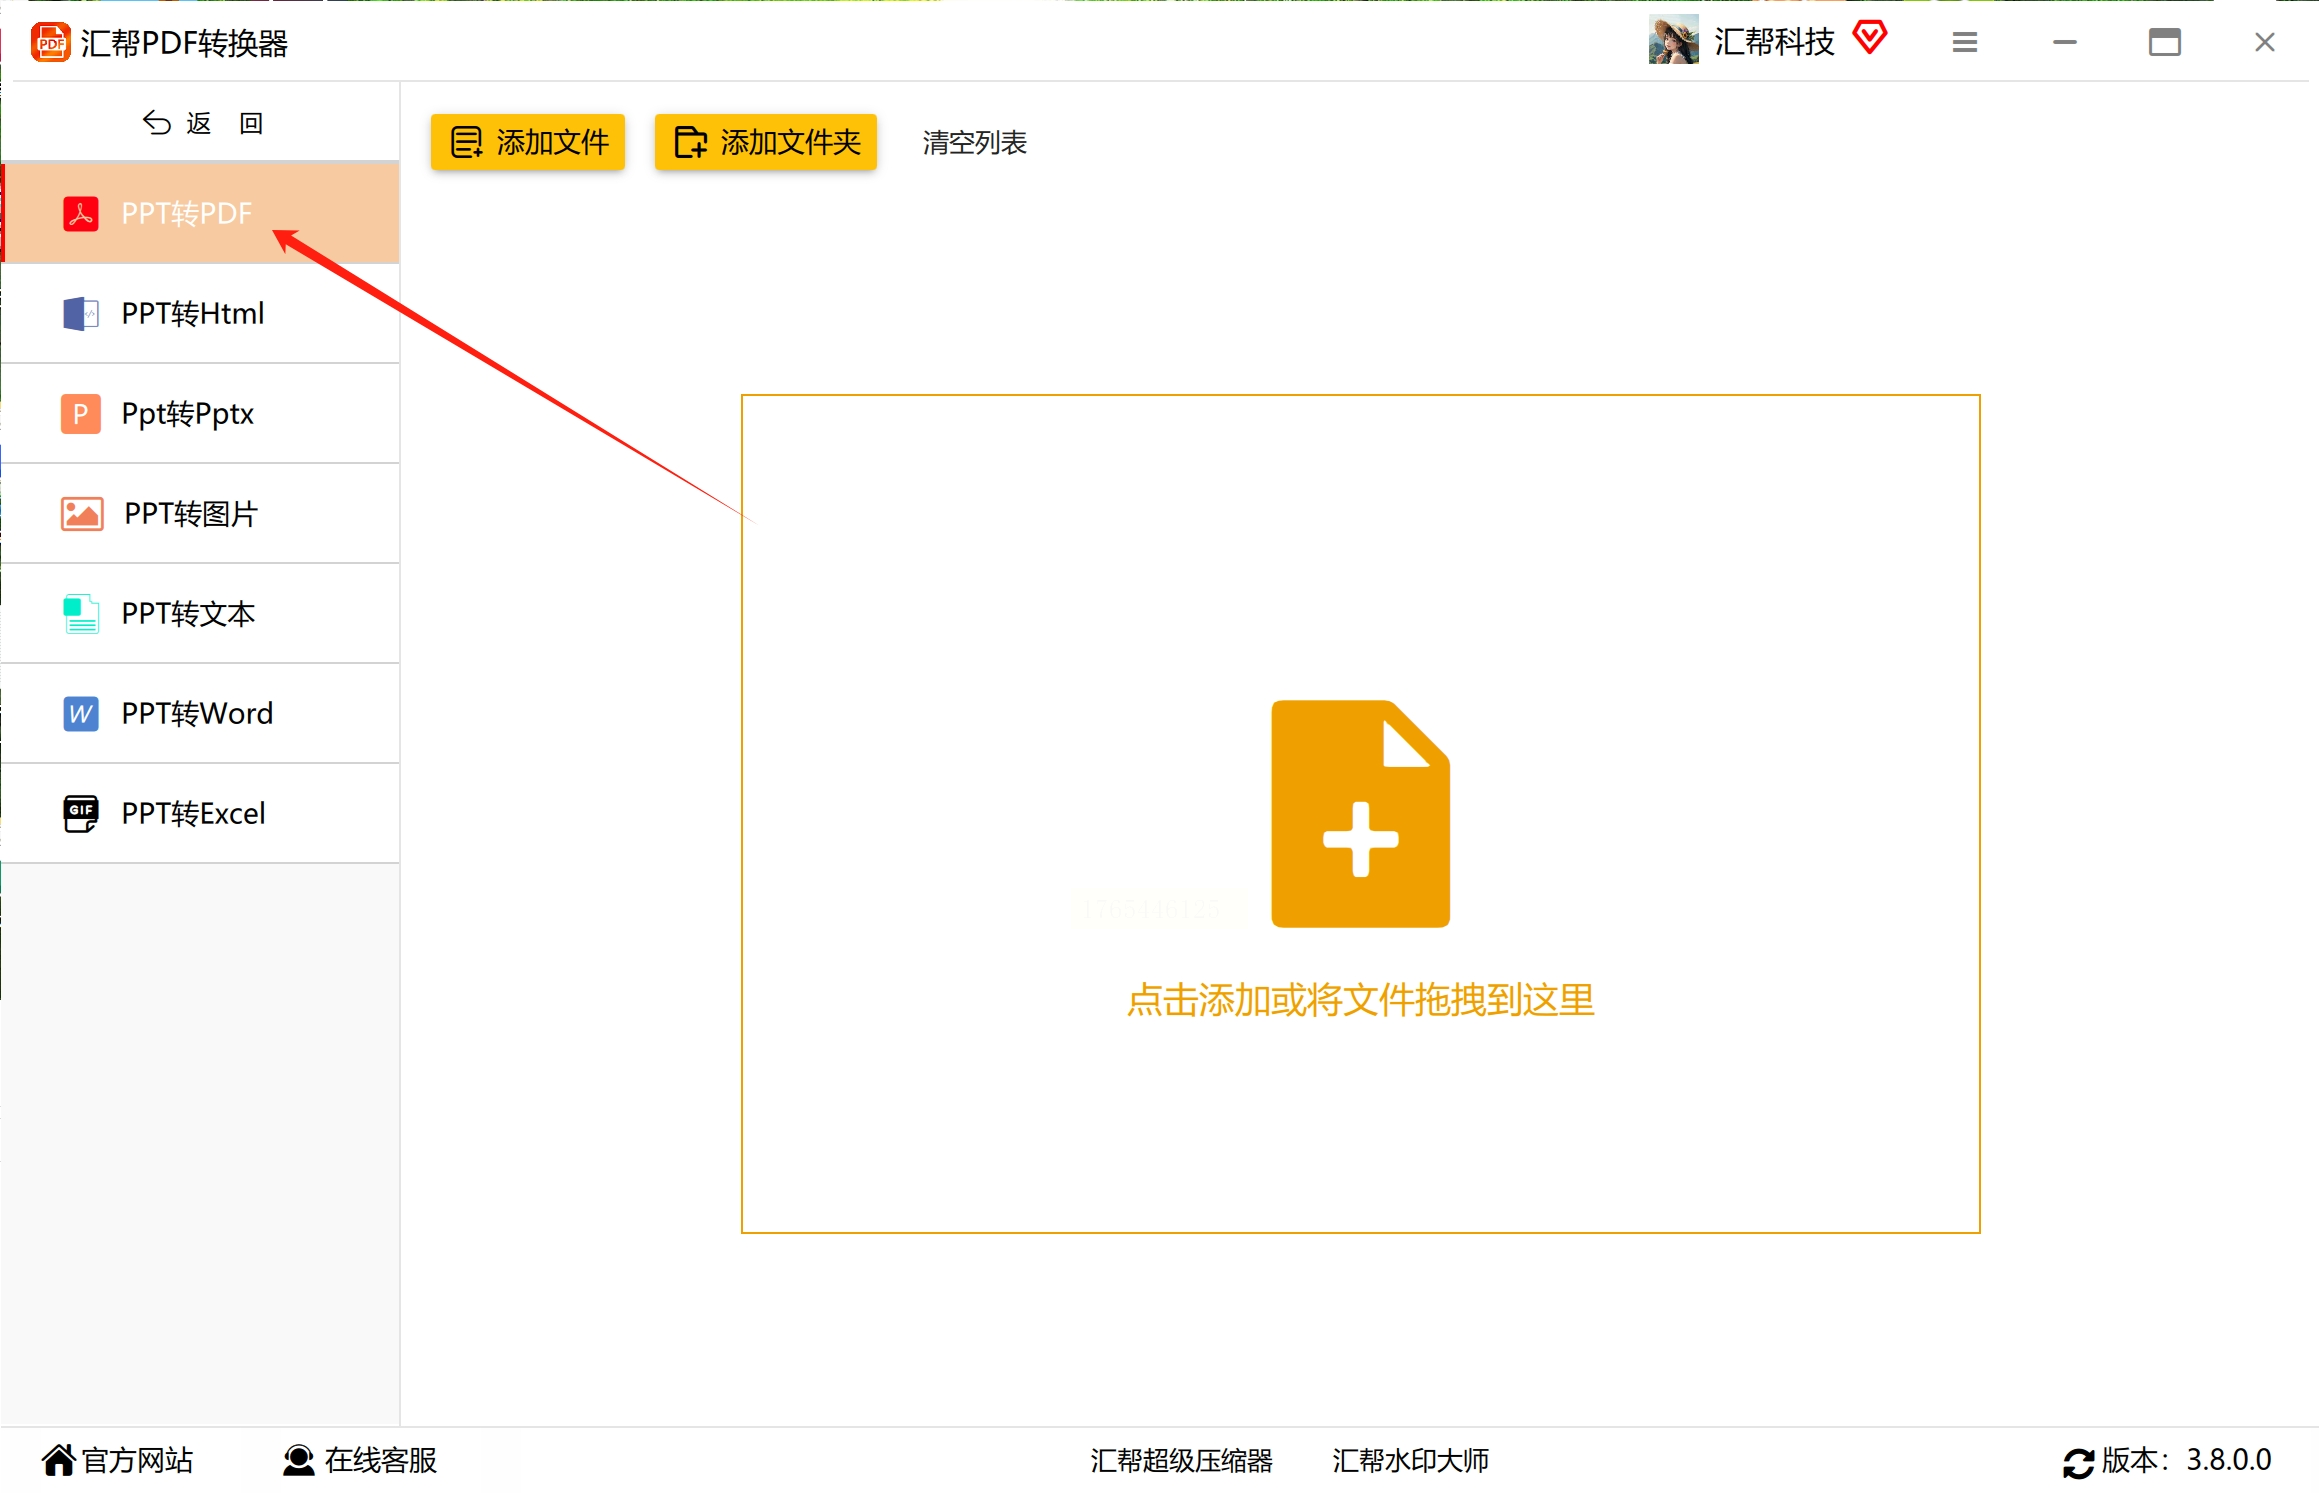This screenshot has width=2319, height=1493.
Task: Click the PPT转Html sidebar icon
Action: pyautogui.click(x=81, y=314)
